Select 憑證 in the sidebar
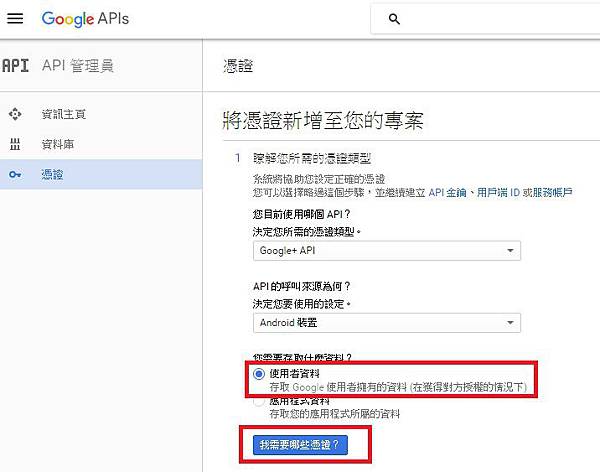This screenshot has height=472, width=600. (101, 175)
